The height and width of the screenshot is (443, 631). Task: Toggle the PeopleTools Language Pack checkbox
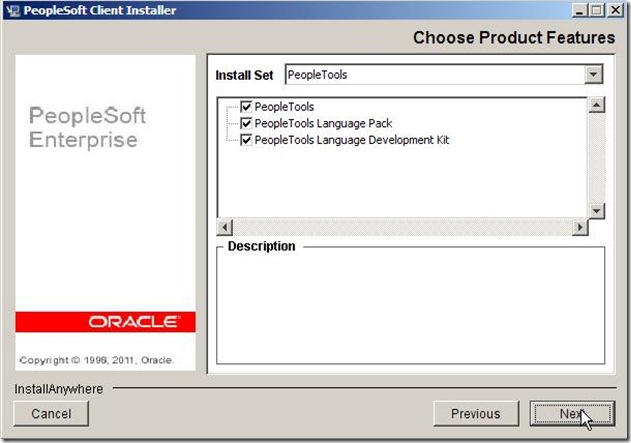pyautogui.click(x=246, y=123)
